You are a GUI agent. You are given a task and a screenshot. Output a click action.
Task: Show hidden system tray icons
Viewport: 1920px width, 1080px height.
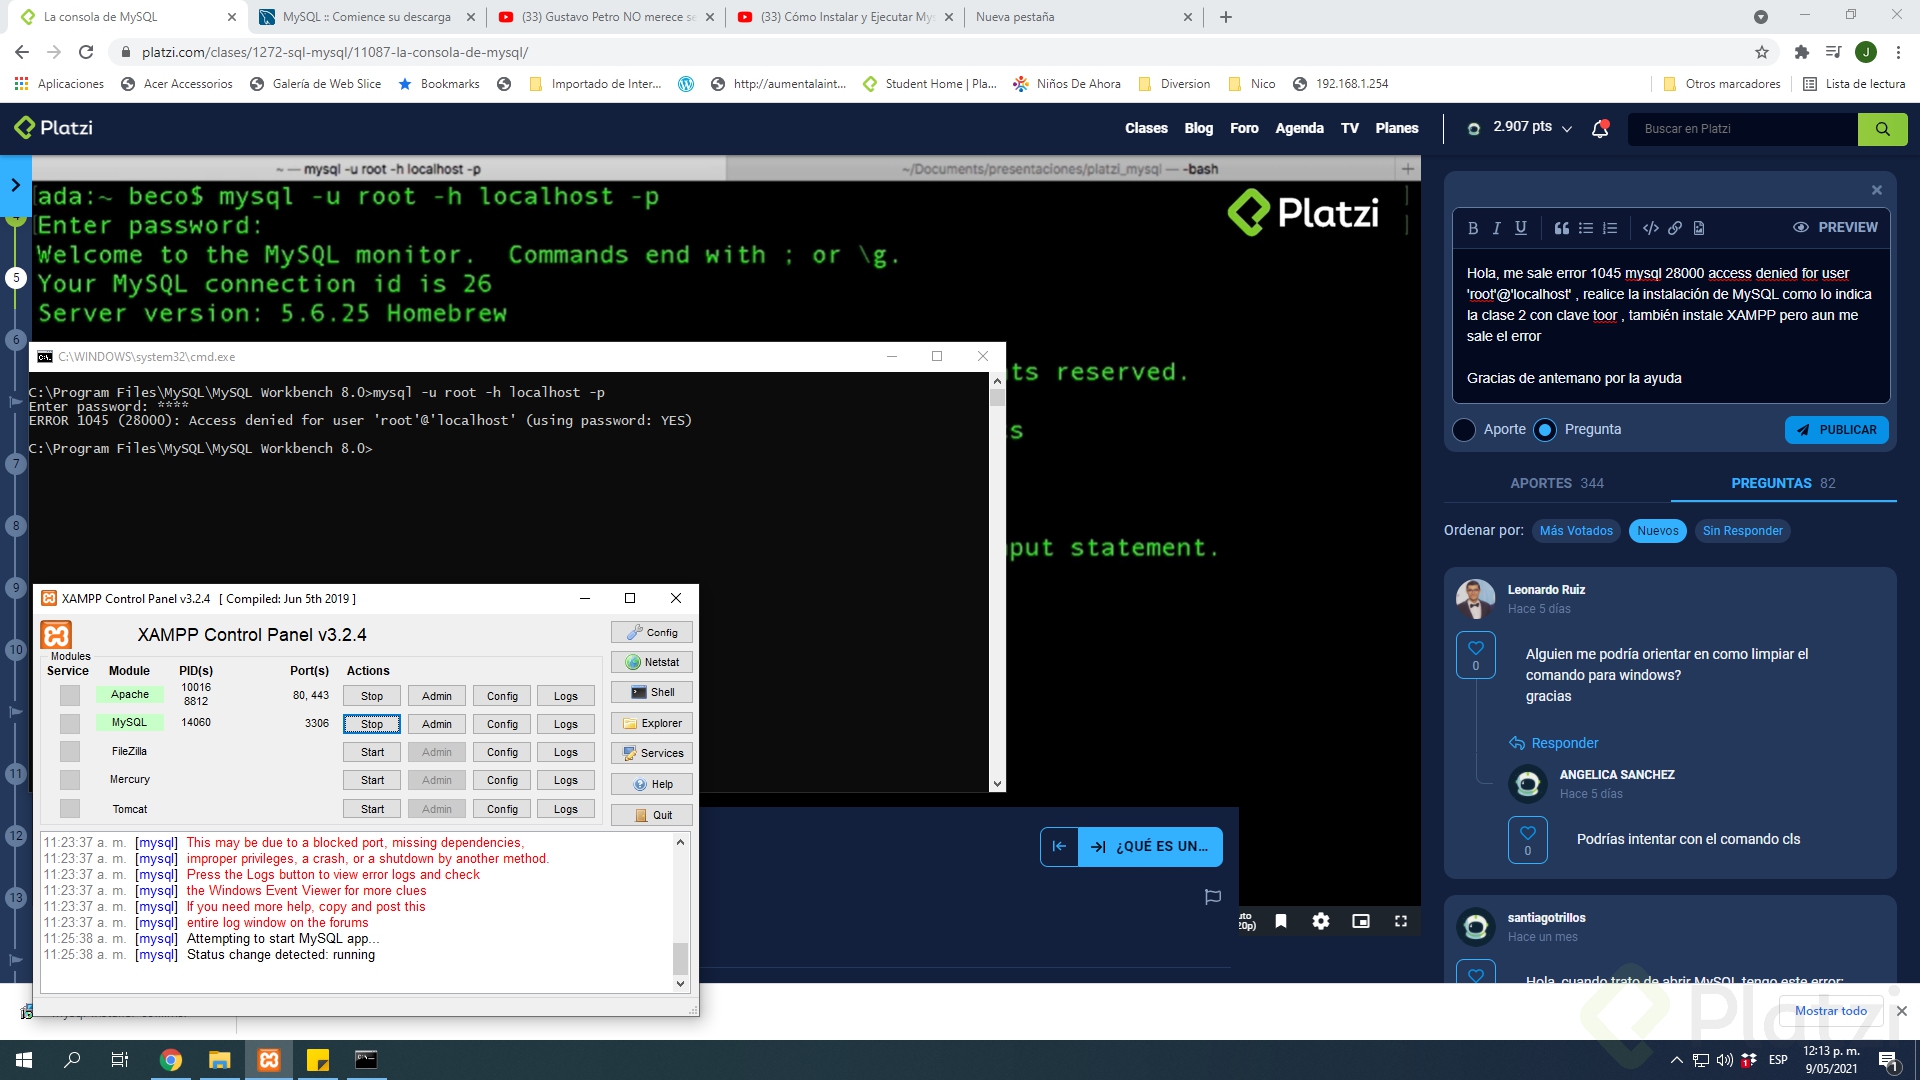click(x=1676, y=1060)
